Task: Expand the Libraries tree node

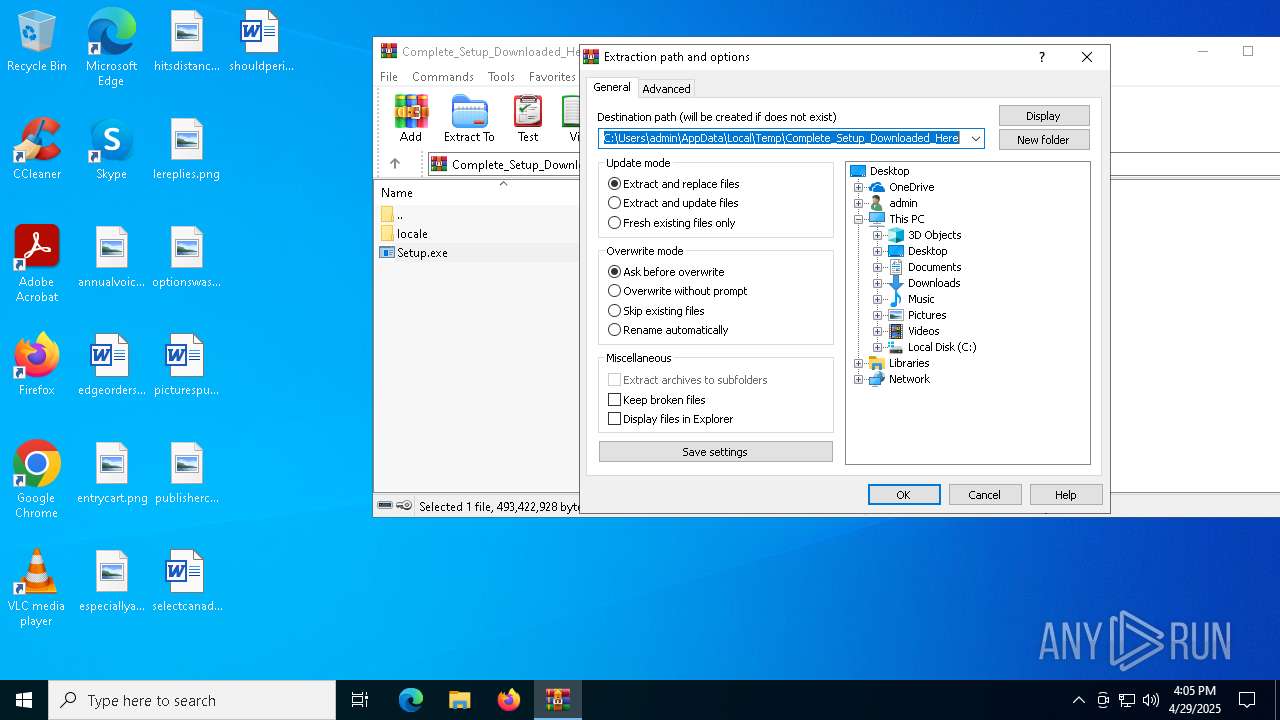Action: pyautogui.click(x=858, y=363)
